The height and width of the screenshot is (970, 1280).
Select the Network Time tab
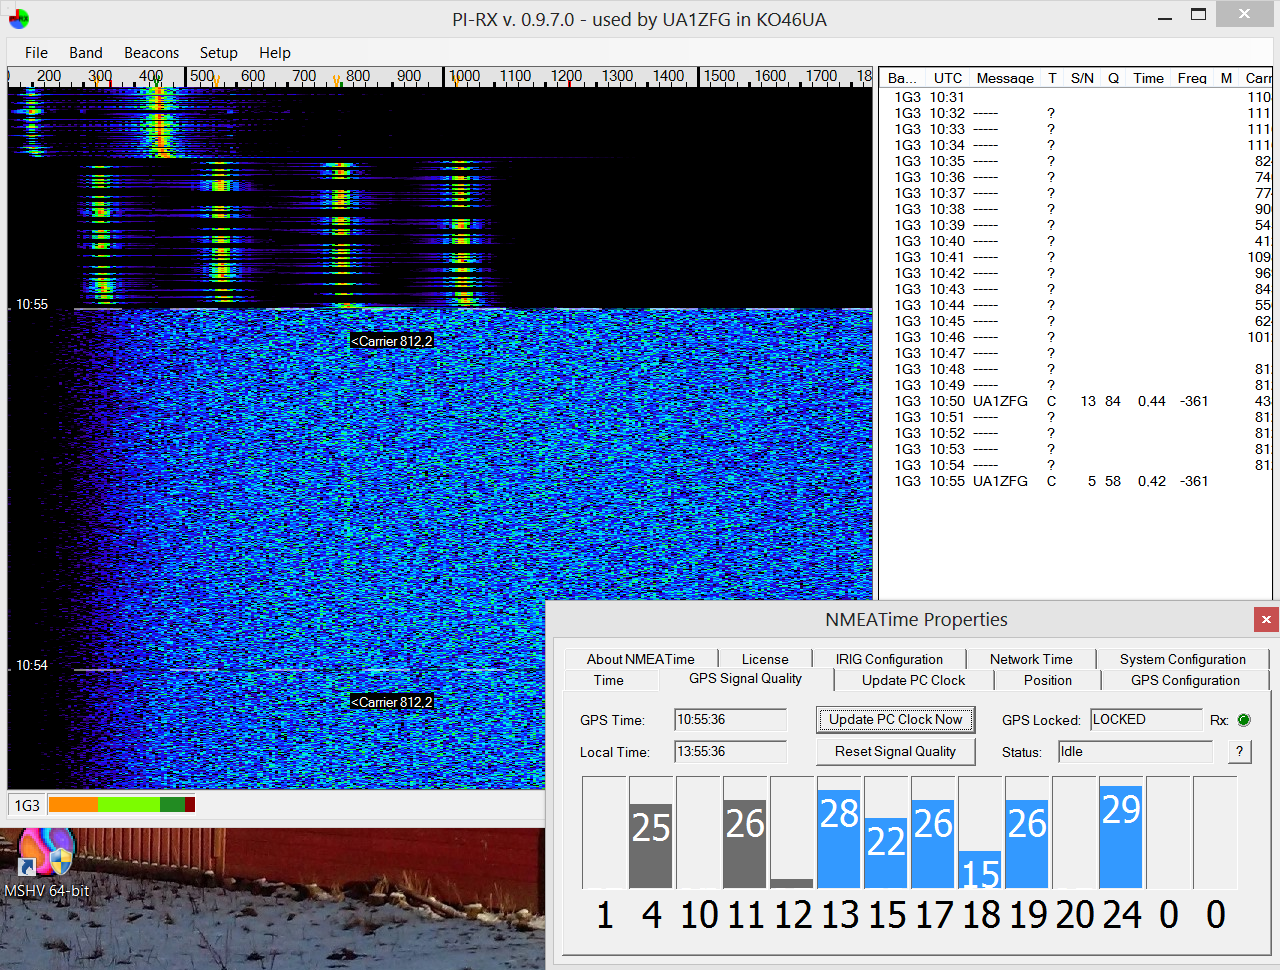1030,659
